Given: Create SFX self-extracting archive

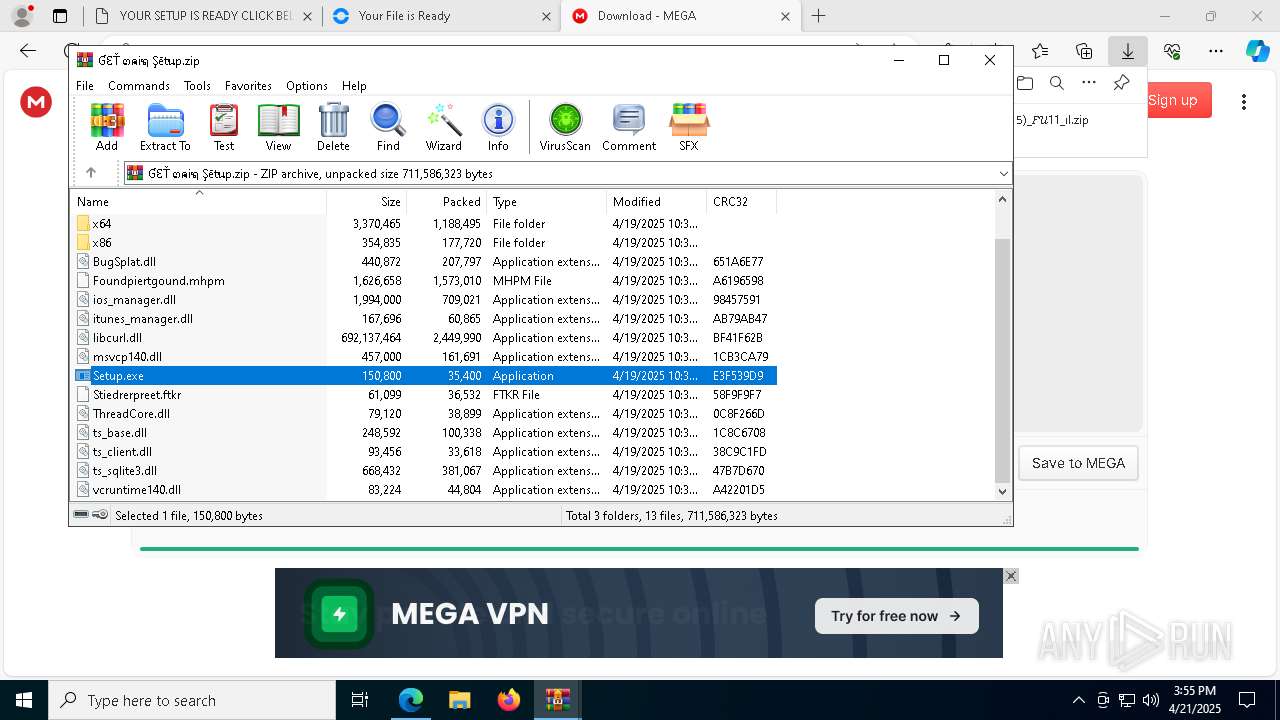Looking at the screenshot, I should coord(689,128).
